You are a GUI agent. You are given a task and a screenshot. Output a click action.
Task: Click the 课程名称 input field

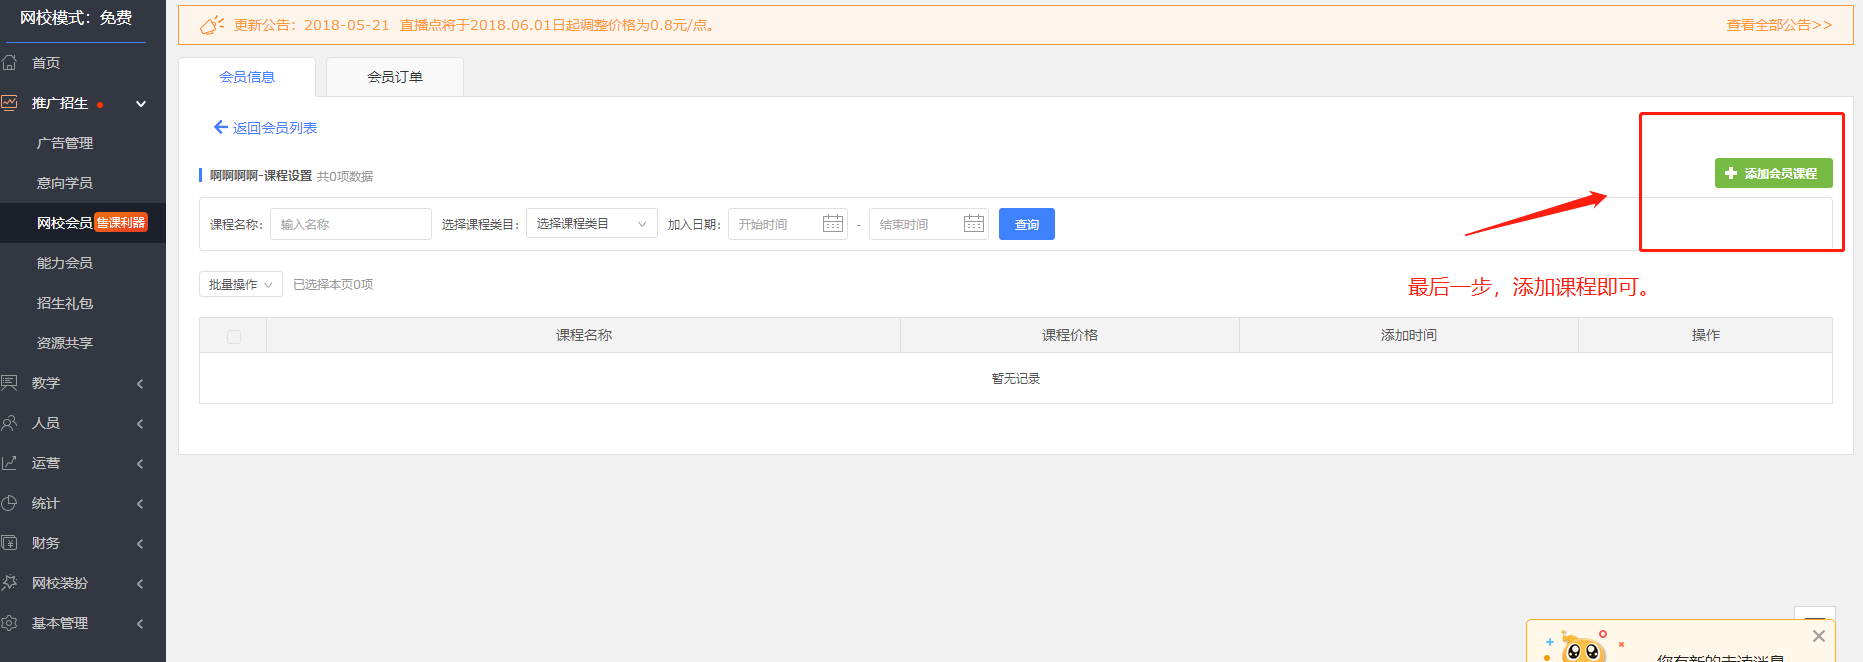pyautogui.click(x=350, y=224)
